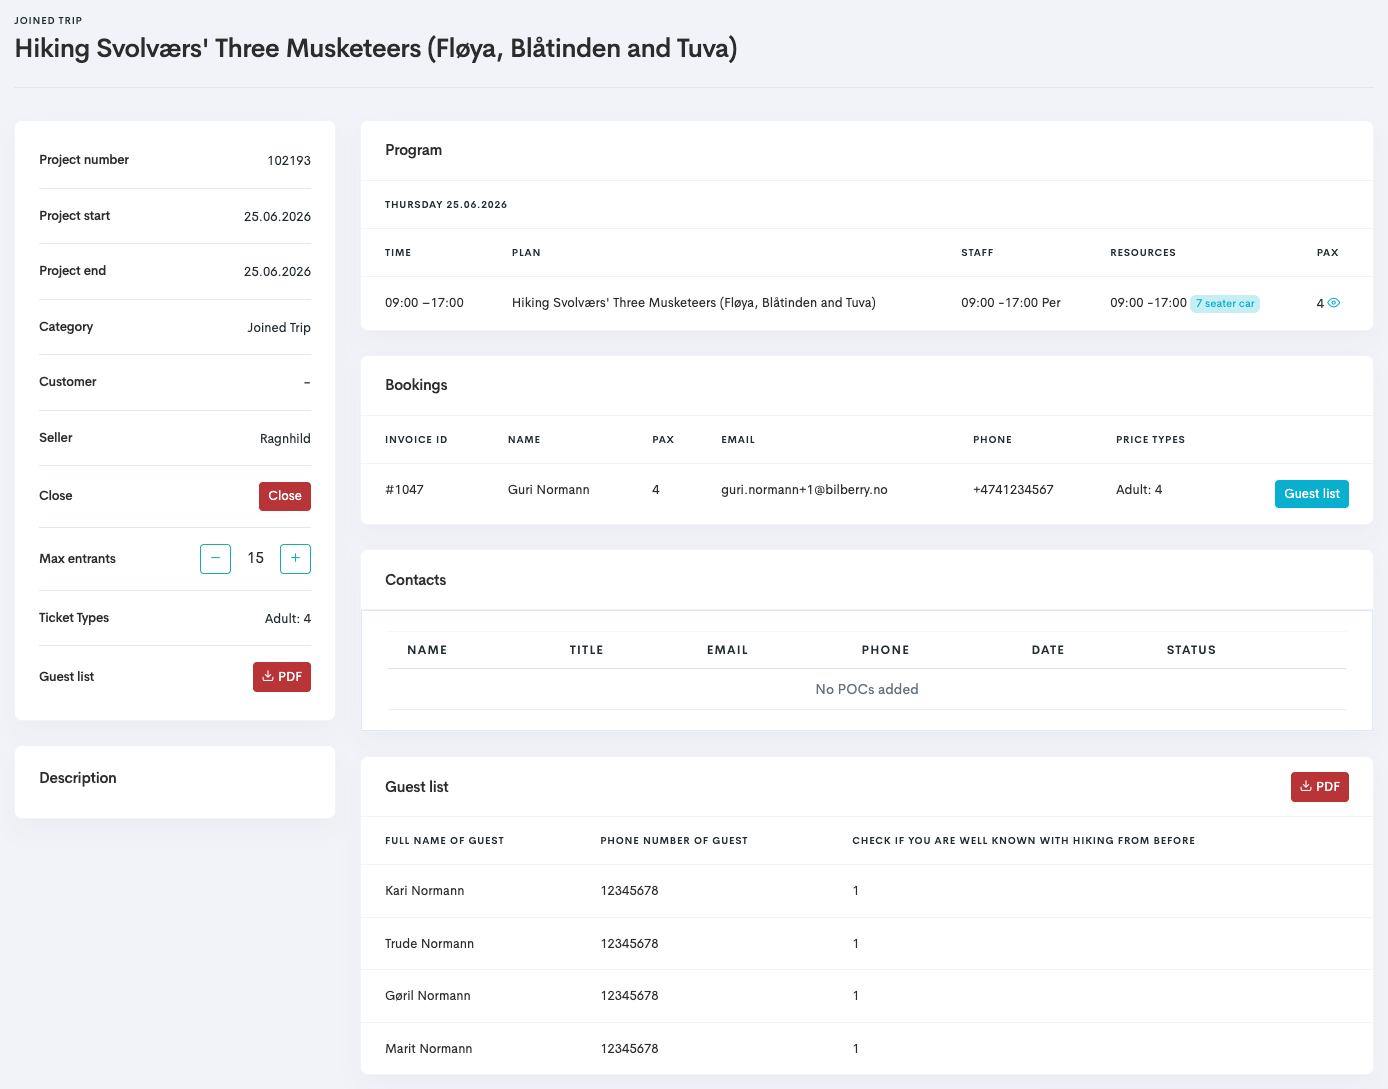Click the eye icon next to PAX count
This screenshot has width=1388, height=1089.
coord(1334,303)
